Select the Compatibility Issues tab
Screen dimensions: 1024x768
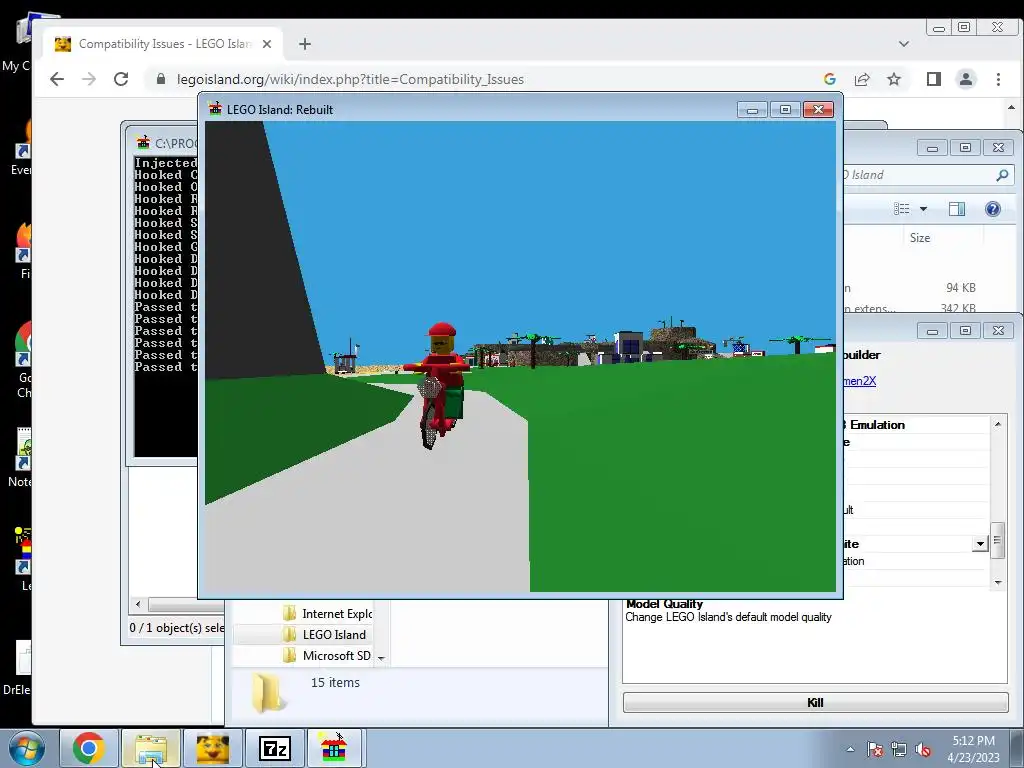coord(163,44)
